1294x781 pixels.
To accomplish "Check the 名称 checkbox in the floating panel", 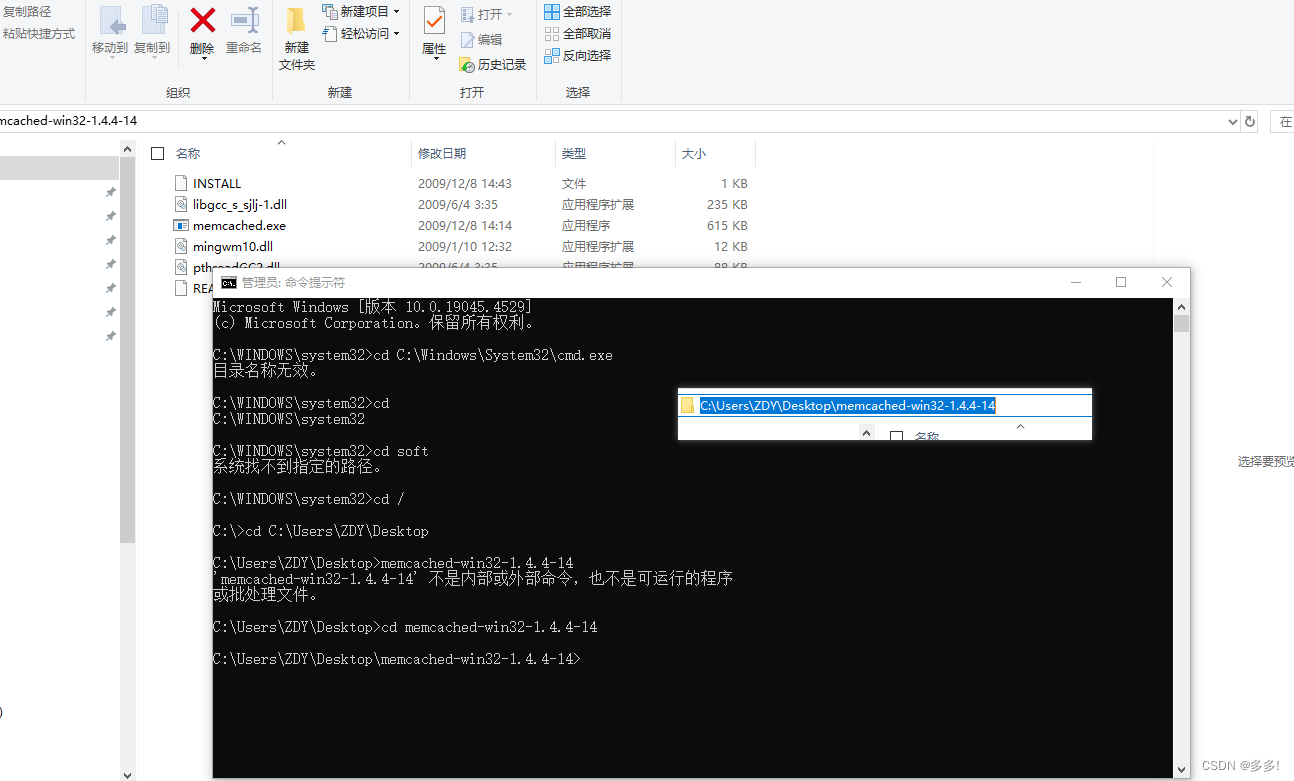I will coord(897,437).
